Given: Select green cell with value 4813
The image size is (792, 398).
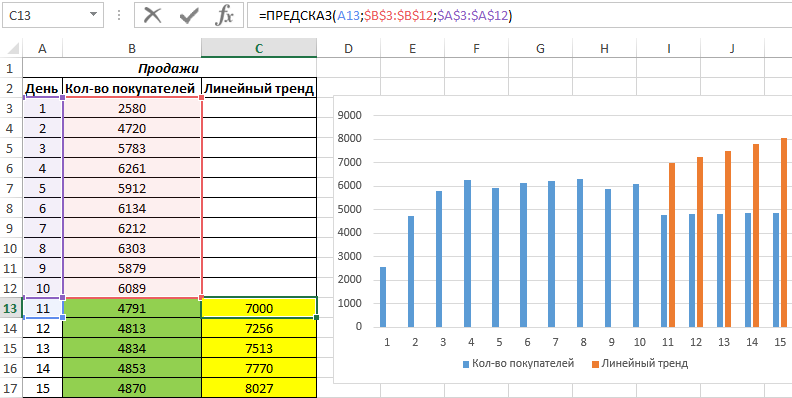Looking at the screenshot, I should coord(132,328).
